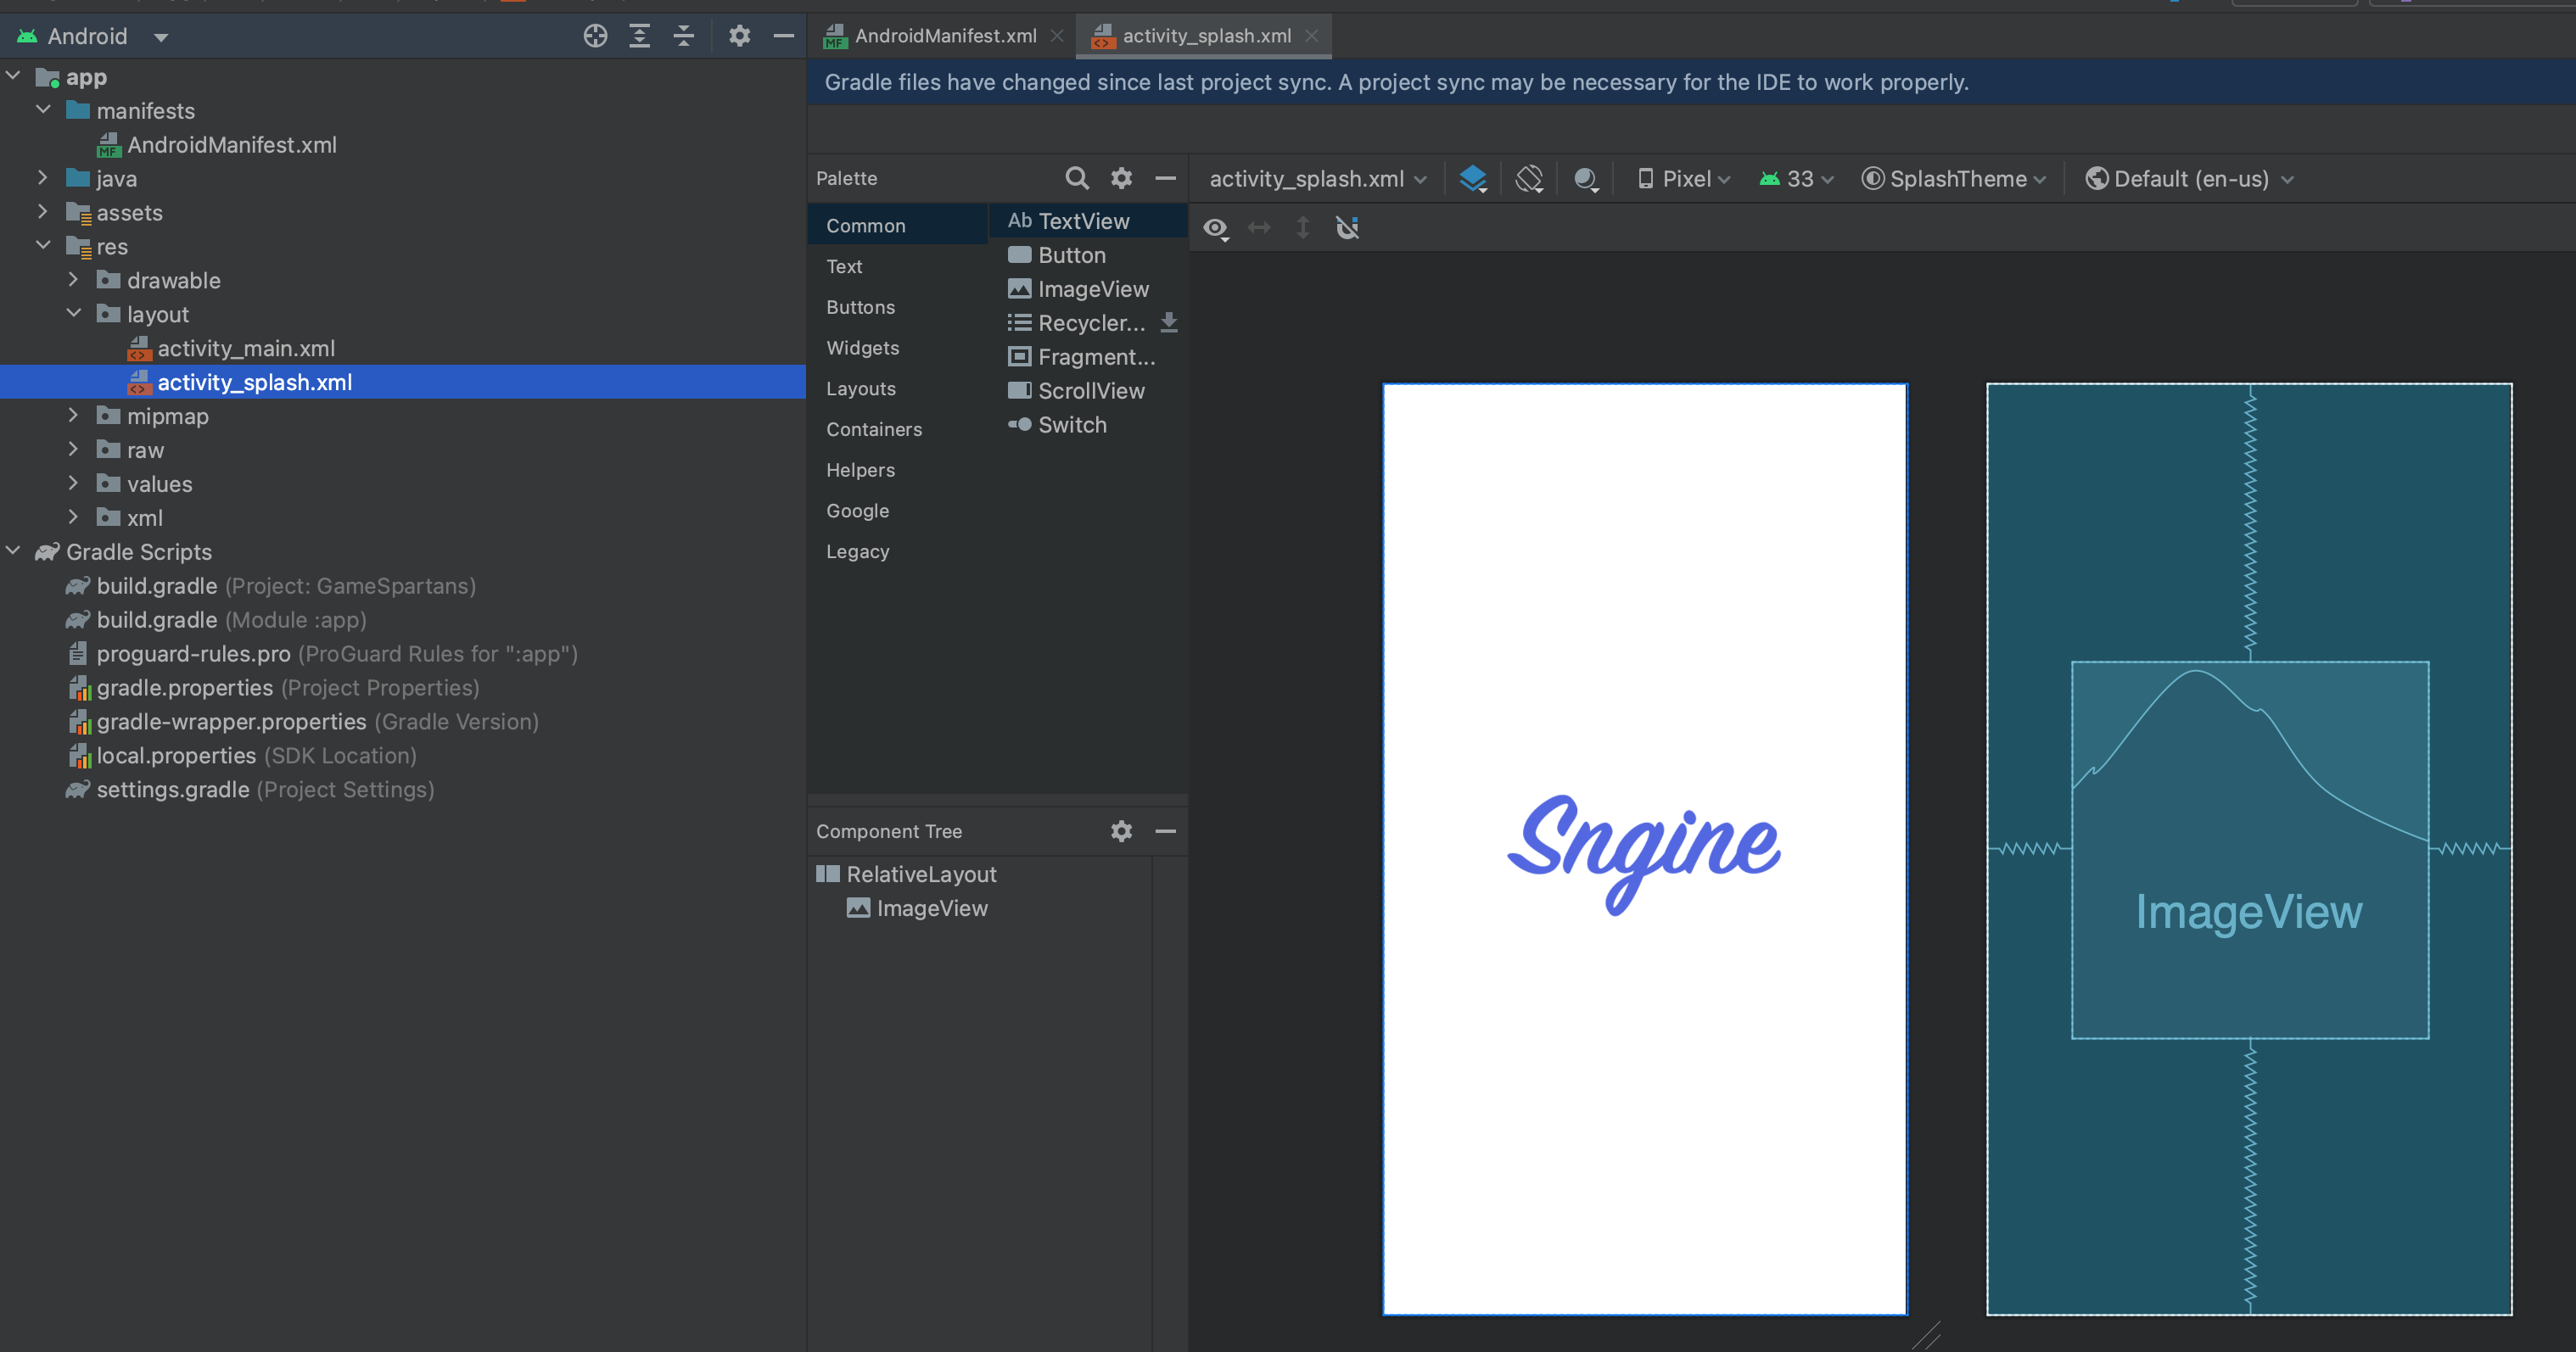Toggle the view options eye icon
This screenshot has width=2576, height=1352.
pos(1215,228)
